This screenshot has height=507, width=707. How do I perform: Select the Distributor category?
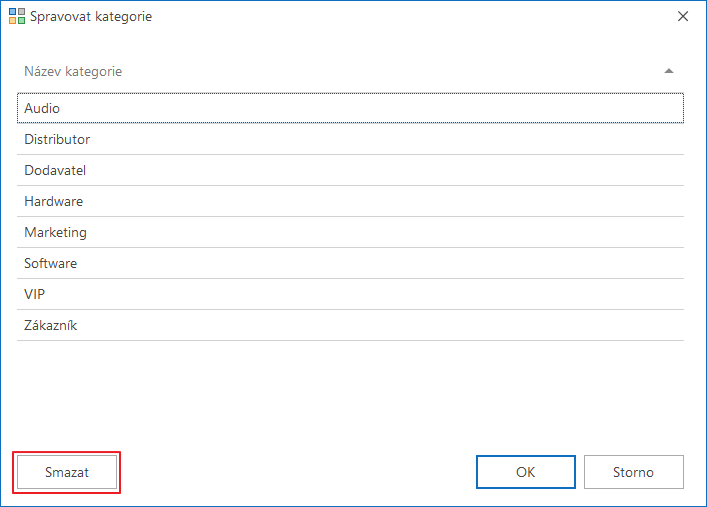point(350,139)
